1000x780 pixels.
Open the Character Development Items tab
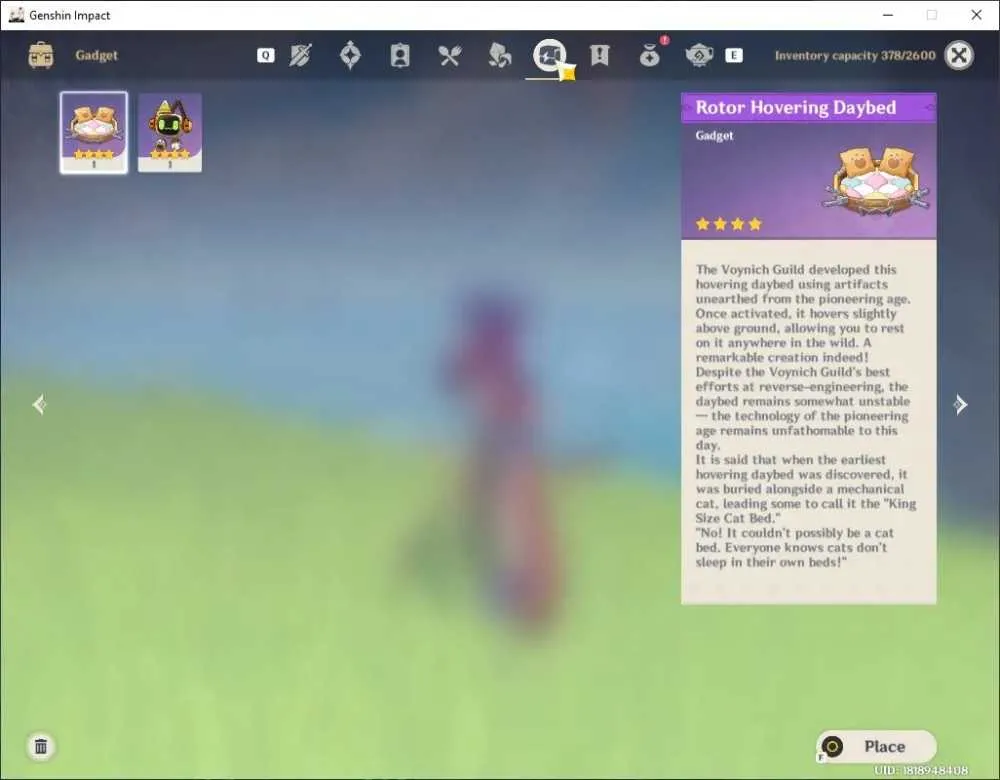click(x=400, y=55)
